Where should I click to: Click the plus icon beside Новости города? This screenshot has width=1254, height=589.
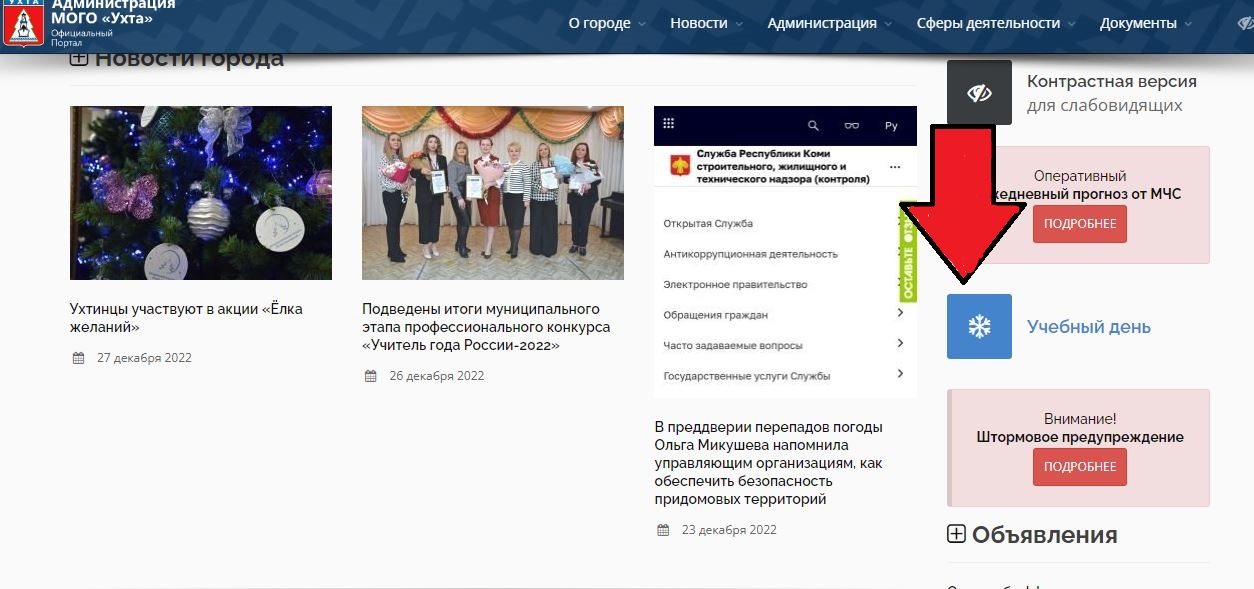(x=79, y=59)
